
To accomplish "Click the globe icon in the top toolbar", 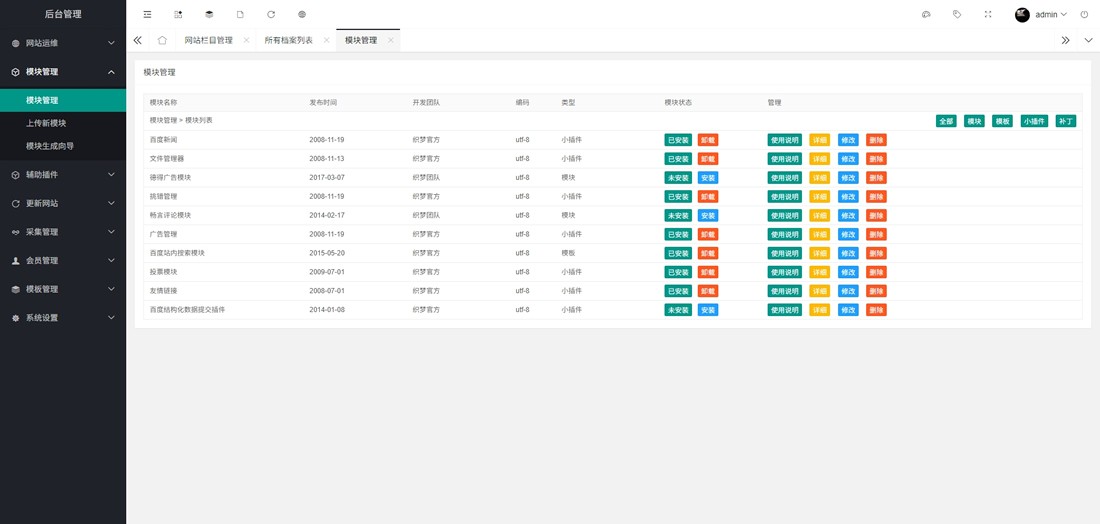I will point(302,15).
